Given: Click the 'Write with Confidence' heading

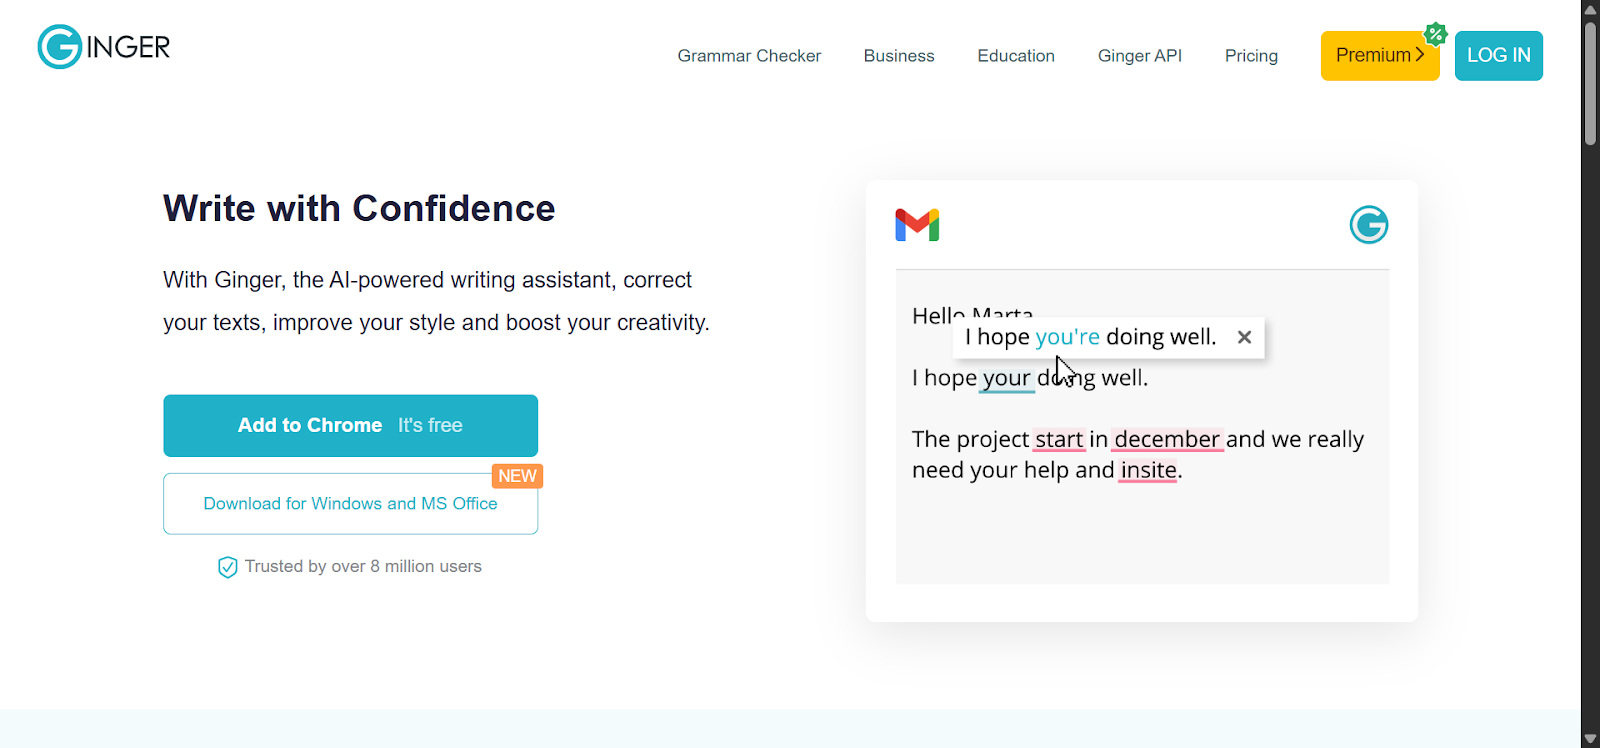Looking at the screenshot, I should click(x=359, y=209).
